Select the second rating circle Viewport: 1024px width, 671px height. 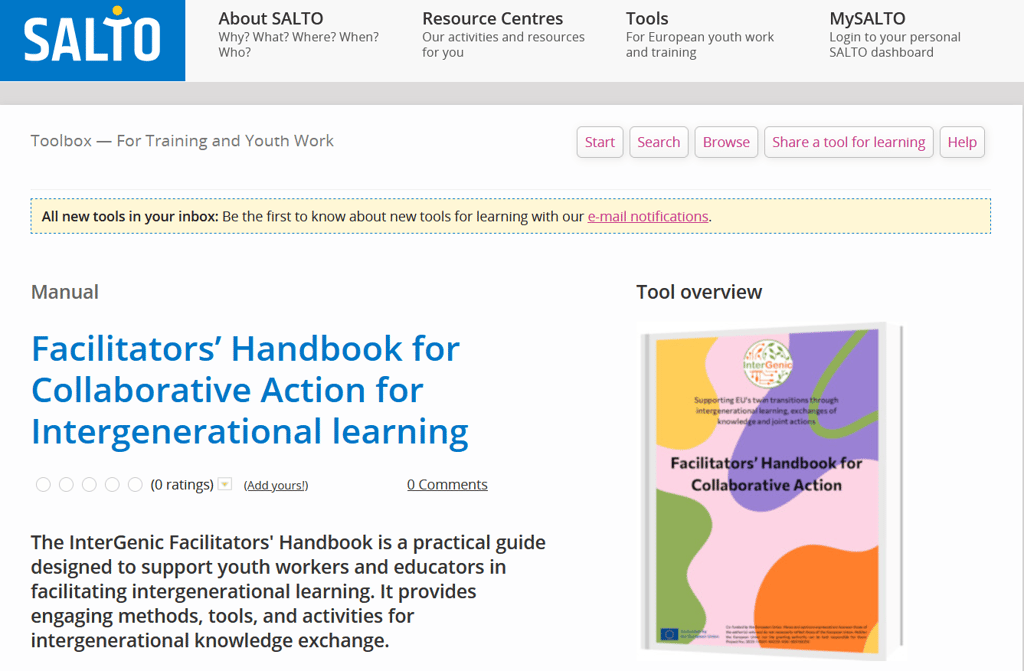66,484
